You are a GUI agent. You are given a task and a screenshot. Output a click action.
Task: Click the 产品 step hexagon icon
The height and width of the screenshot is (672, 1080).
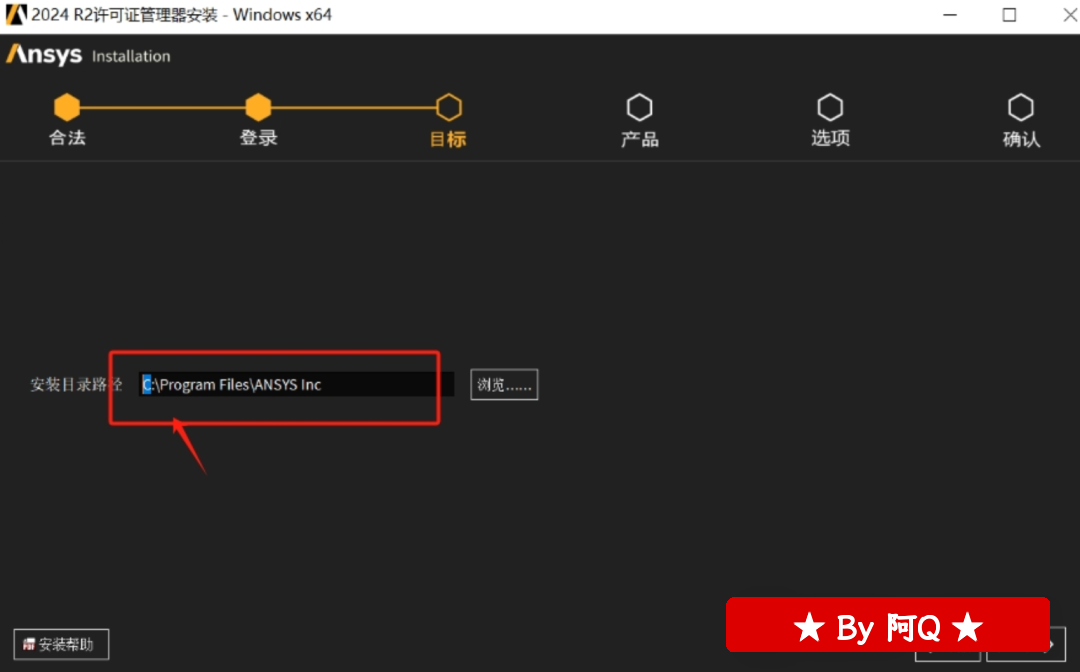point(640,107)
